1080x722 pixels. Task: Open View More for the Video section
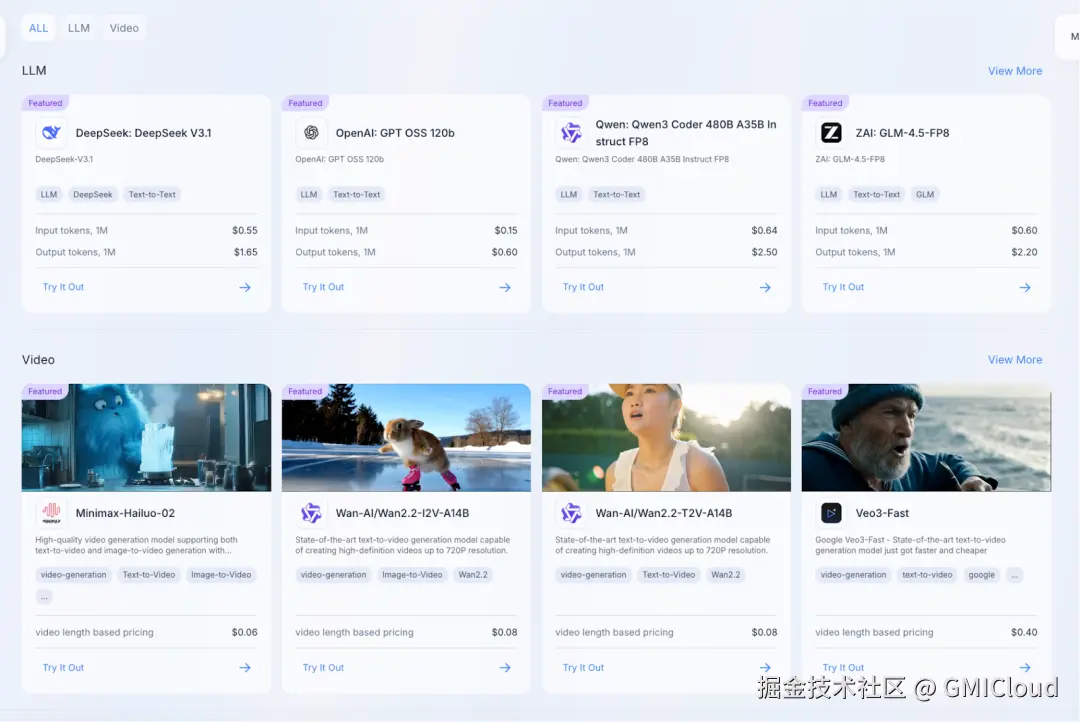[1015, 360]
